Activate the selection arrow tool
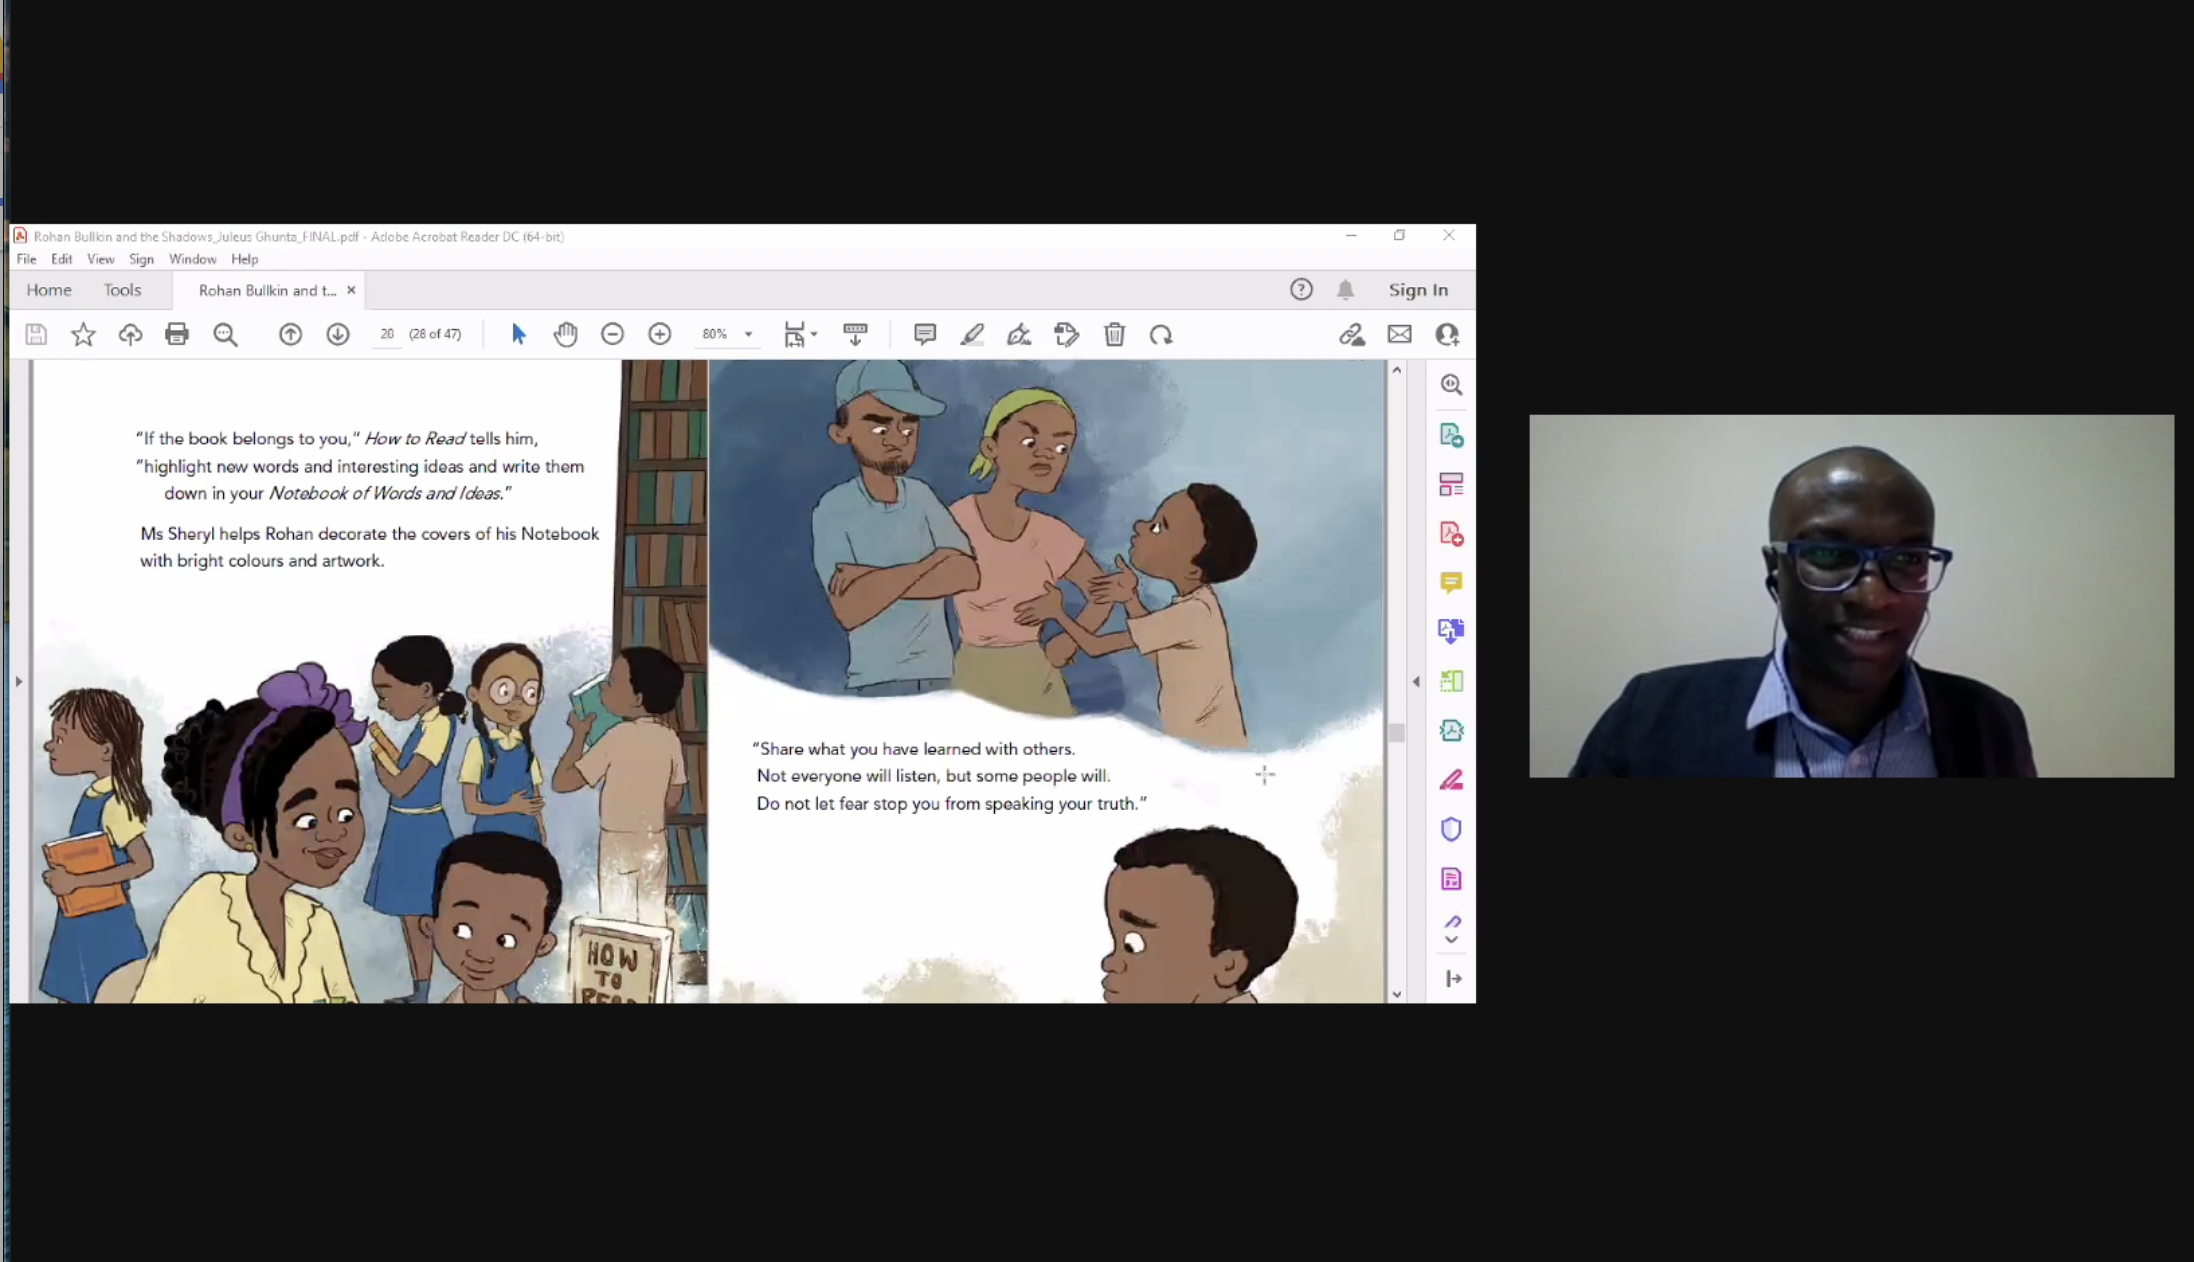This screenshot has width=2194, height=1262. pyautogui.click(x=518, y=334)
